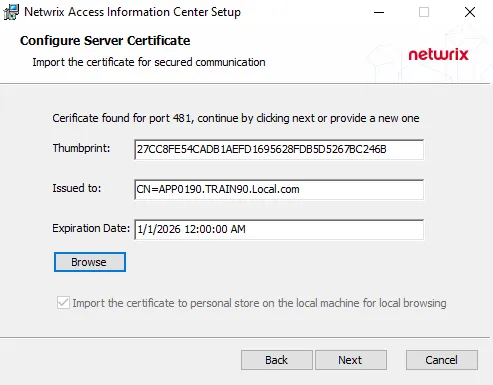493x385 pixels.
Task: Close the setup window
Action: (470, 12)
